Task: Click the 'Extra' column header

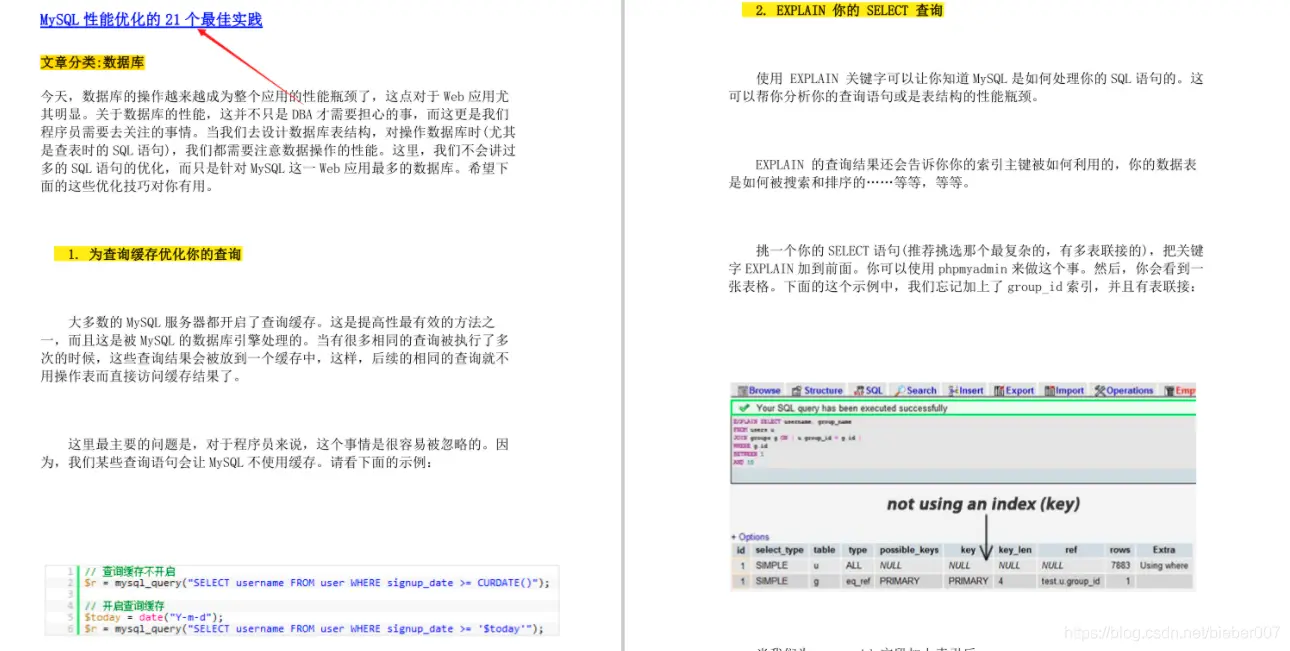Action: pos(1164,550)
